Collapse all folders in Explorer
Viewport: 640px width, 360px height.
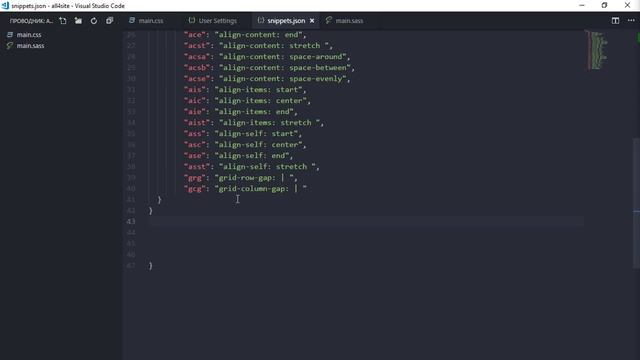(109, 20)
